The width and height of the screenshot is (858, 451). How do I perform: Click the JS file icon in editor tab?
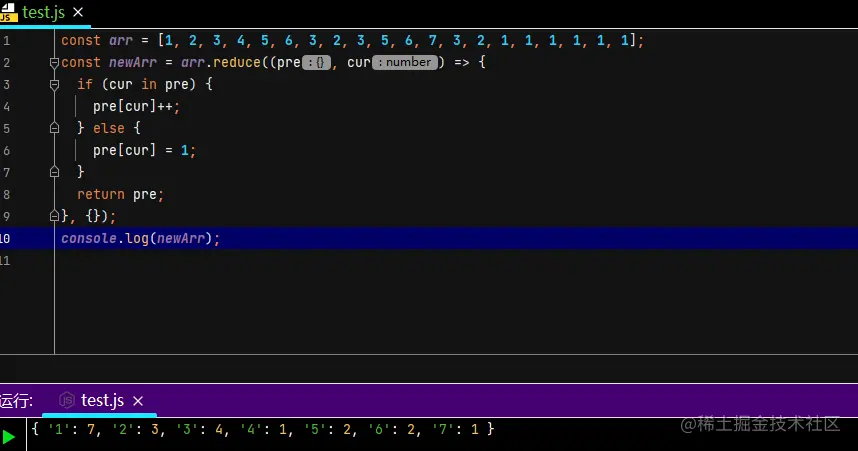8,12
